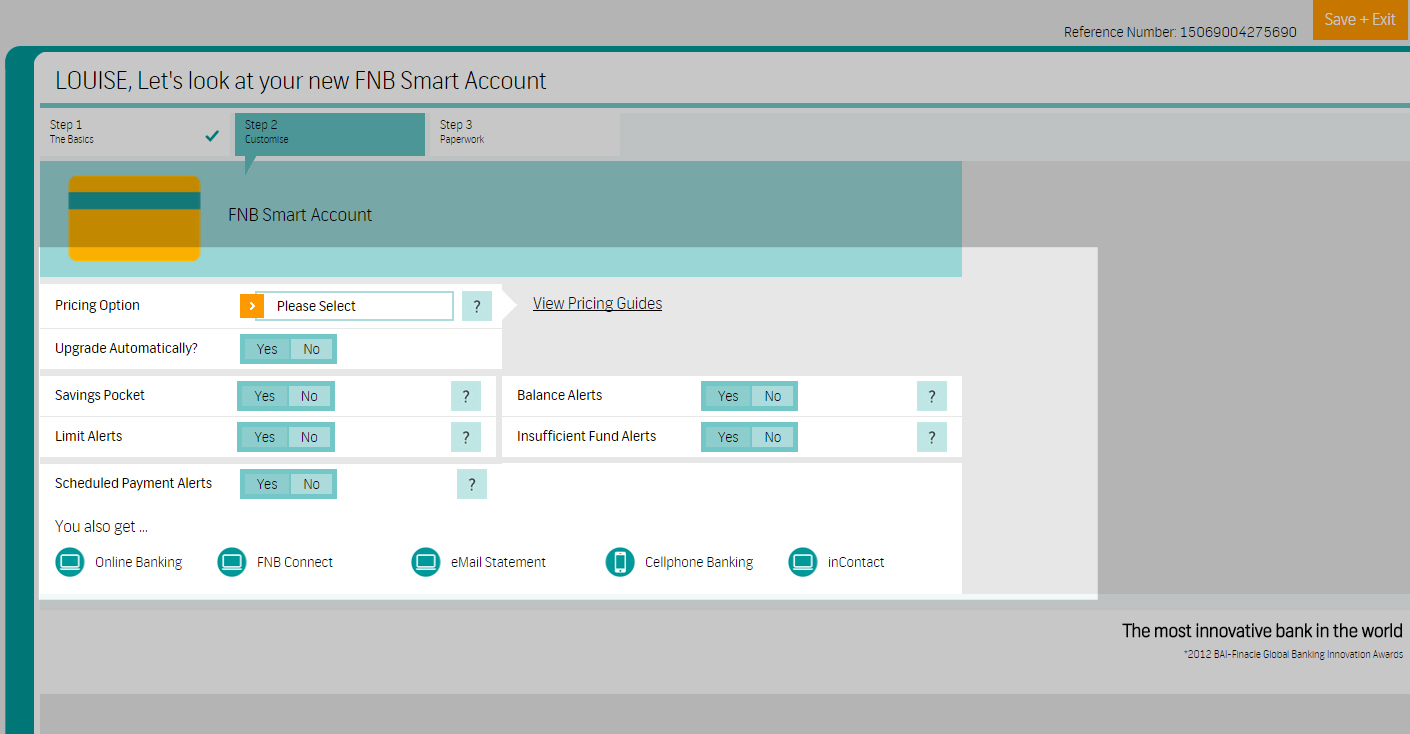The height and width of the screenshot is (734, 1410).
Task: Open help for Savings Pocket
Action: 466,396
